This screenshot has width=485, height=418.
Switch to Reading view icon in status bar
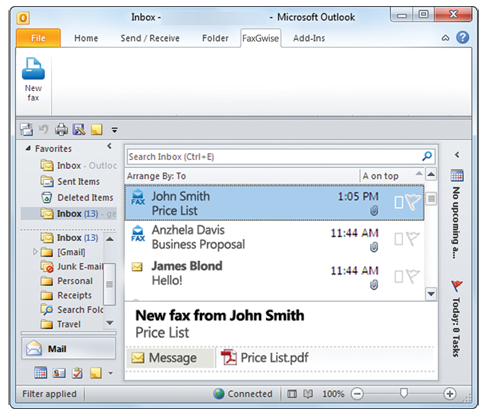click(x=308, y=394)
